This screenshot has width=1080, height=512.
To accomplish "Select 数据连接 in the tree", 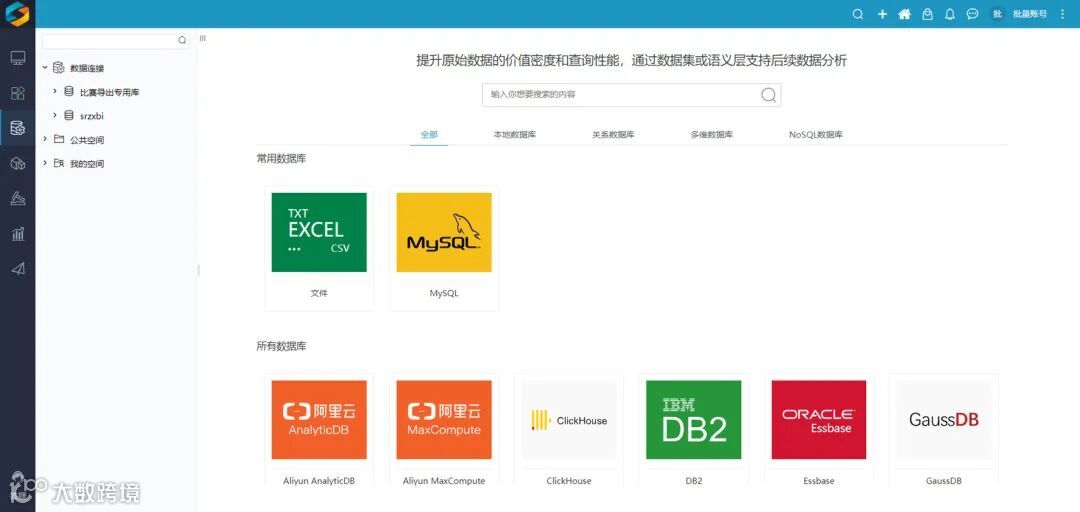I will (x=87, y=68).
